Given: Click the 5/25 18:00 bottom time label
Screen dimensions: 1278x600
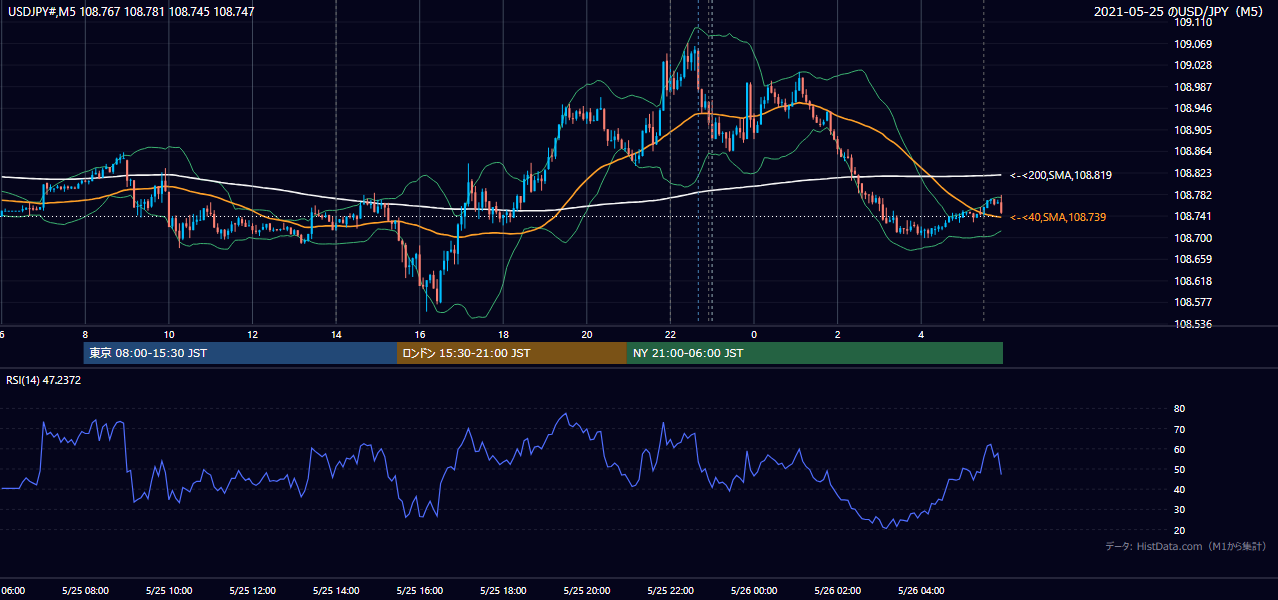Looking at the screenshot, I should [x=503, y=590].
